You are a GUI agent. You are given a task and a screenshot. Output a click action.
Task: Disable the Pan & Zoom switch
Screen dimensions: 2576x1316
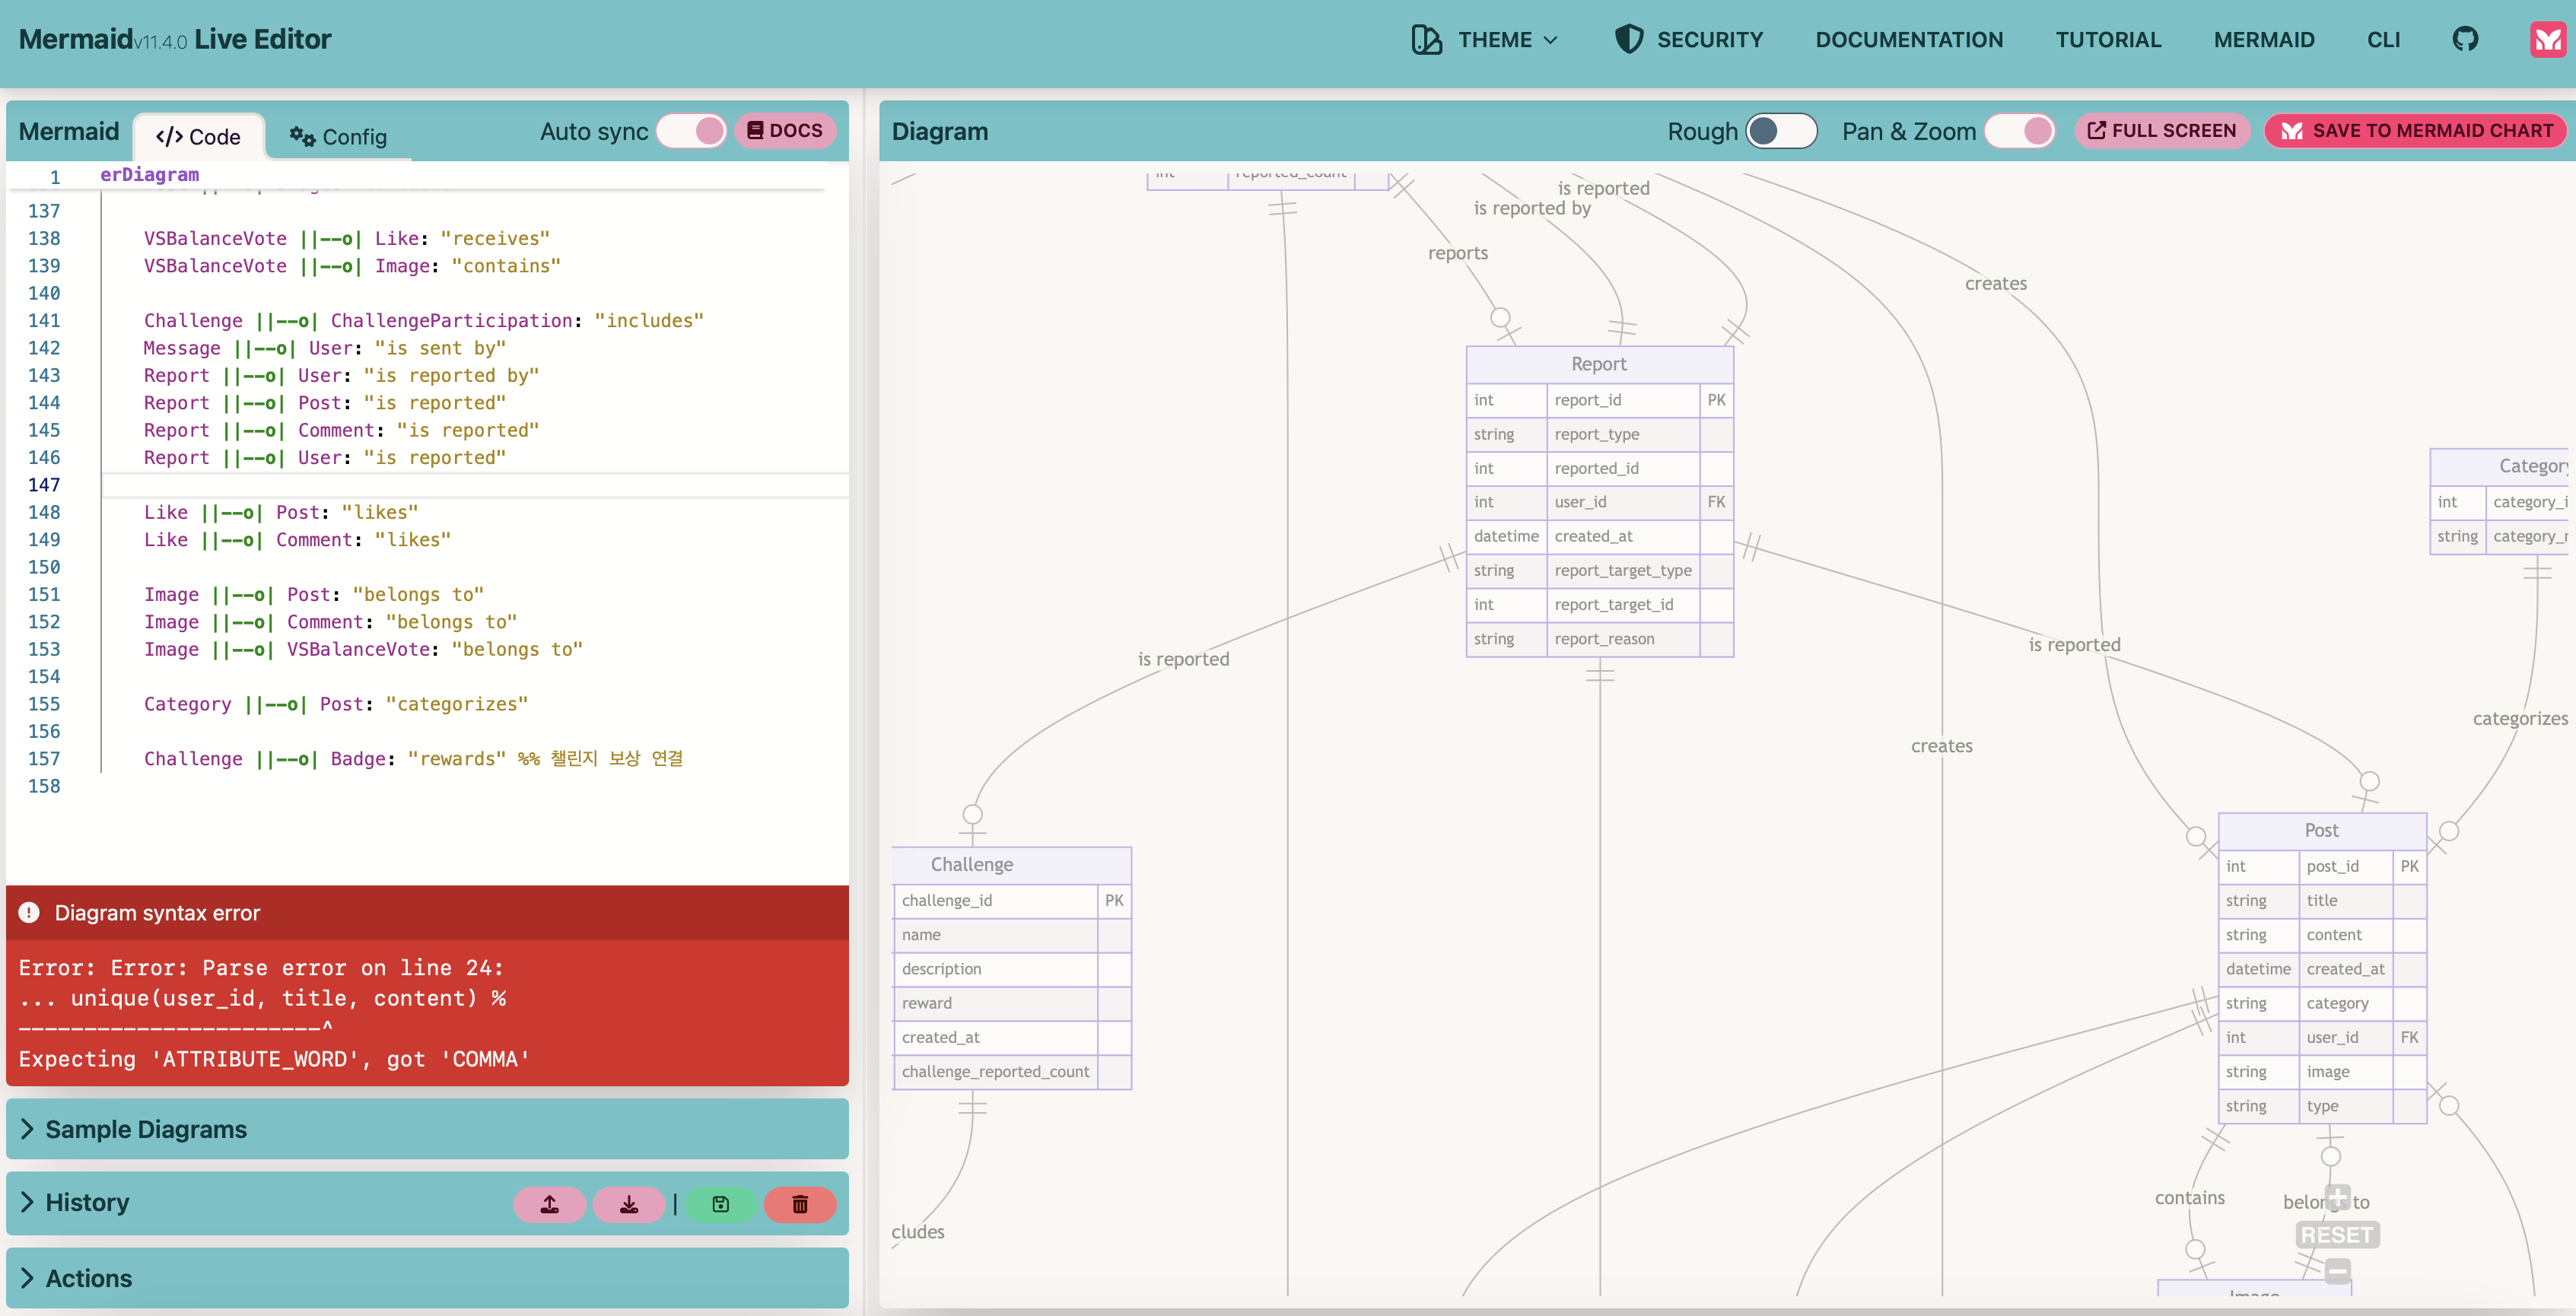pos(2019,131)
